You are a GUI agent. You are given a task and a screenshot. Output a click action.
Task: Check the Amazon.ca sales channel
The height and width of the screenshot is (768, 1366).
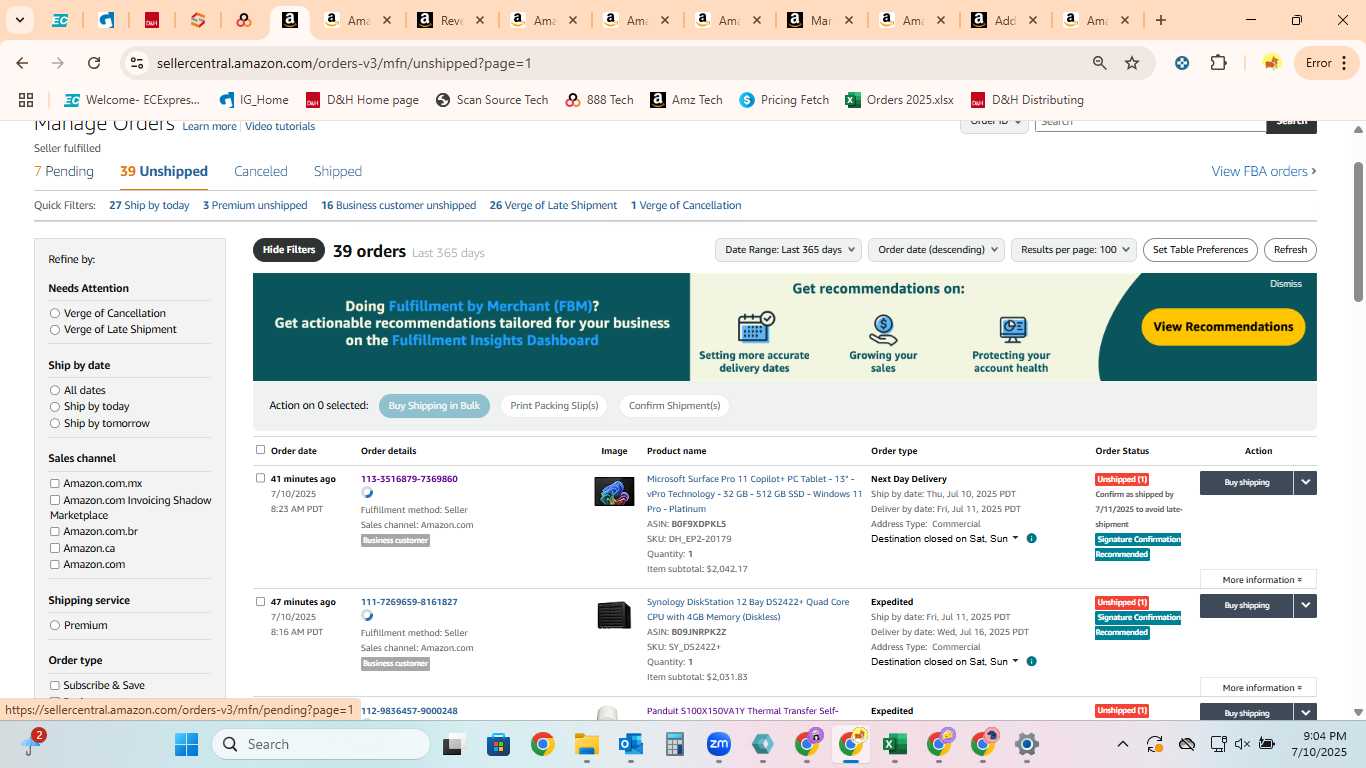pyautogui.click(x=55, y=548)
